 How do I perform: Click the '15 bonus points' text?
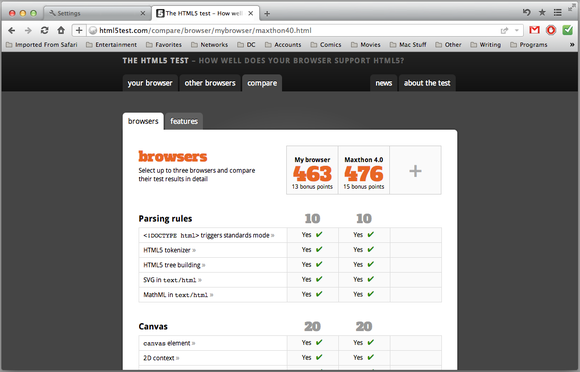364,187
